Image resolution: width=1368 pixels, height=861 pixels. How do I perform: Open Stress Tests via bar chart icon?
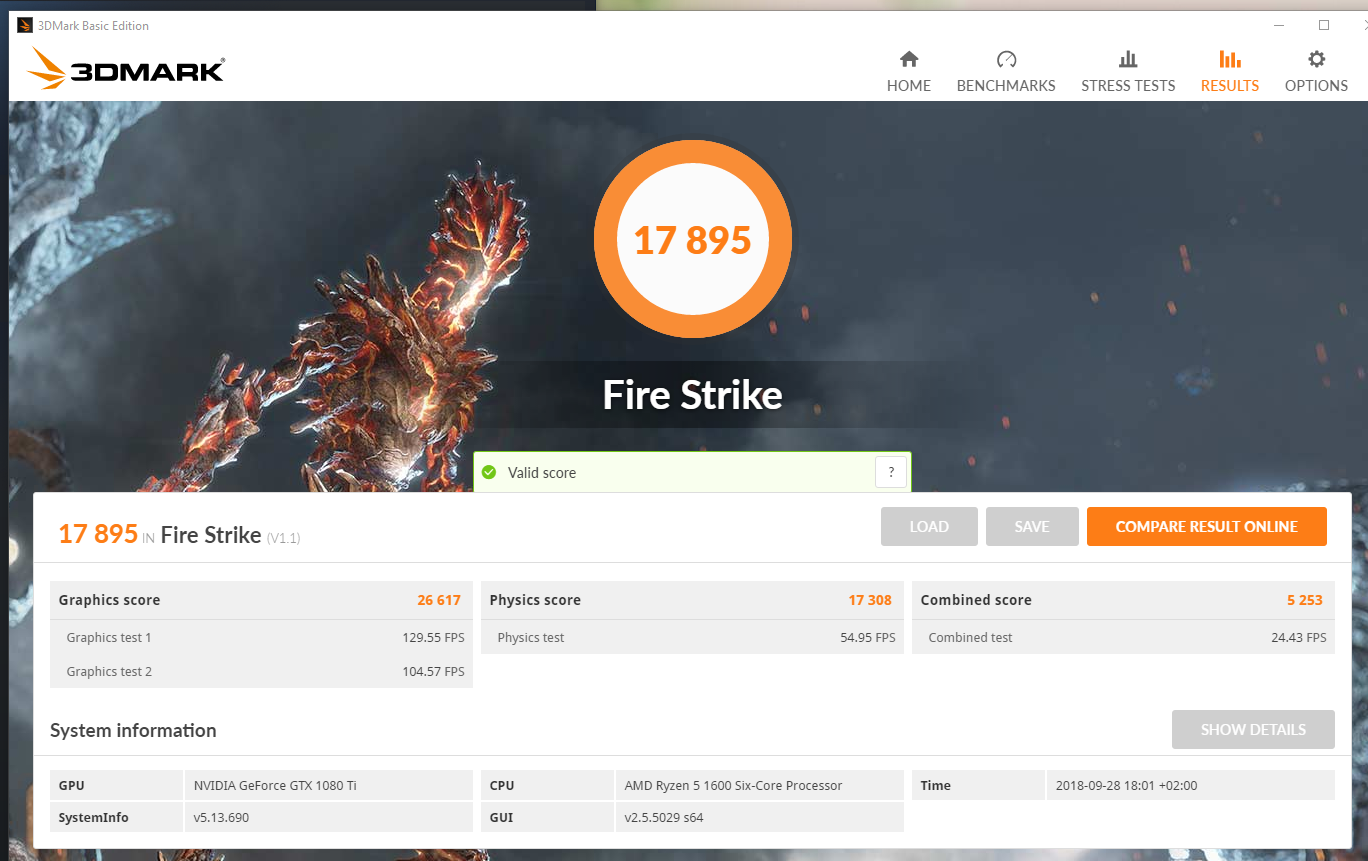point(1128,59)
